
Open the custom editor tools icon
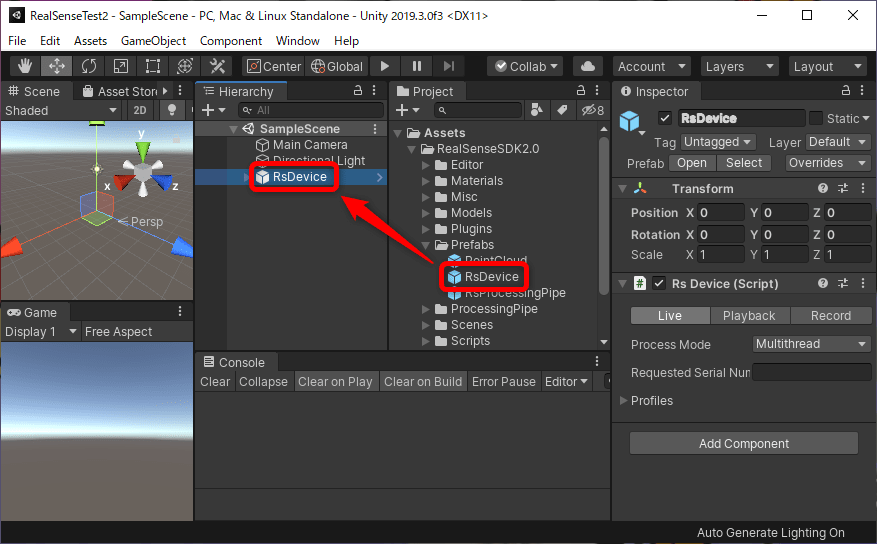pos(217,67)
